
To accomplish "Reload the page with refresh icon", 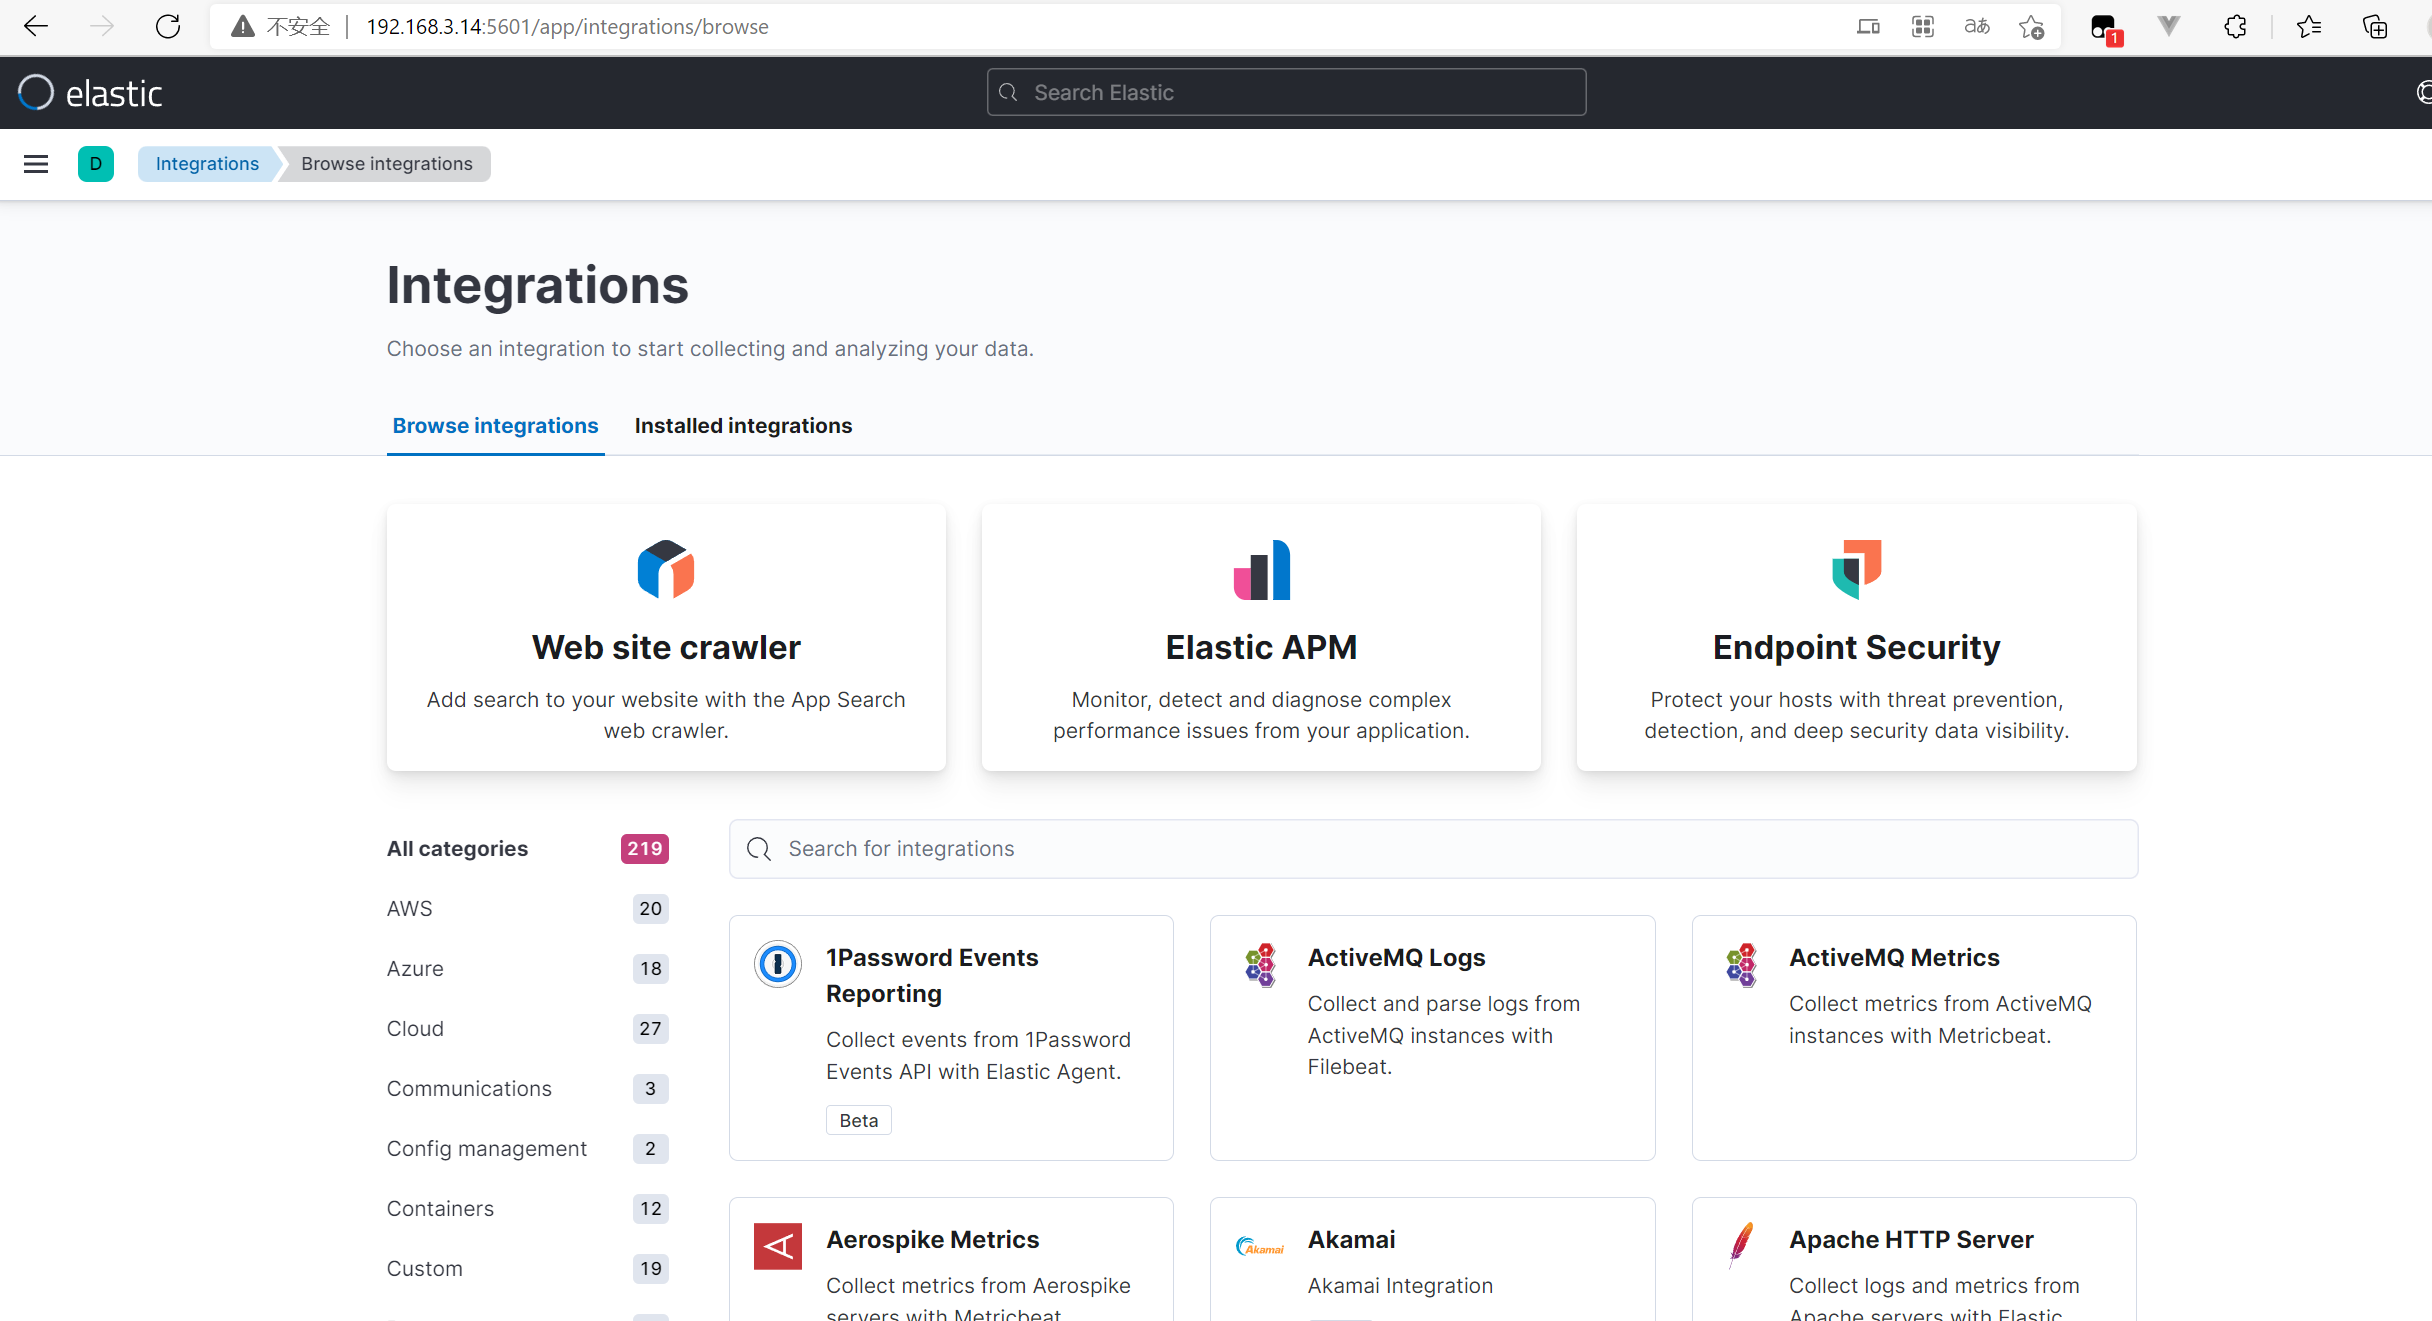I will tap(168, 27).
